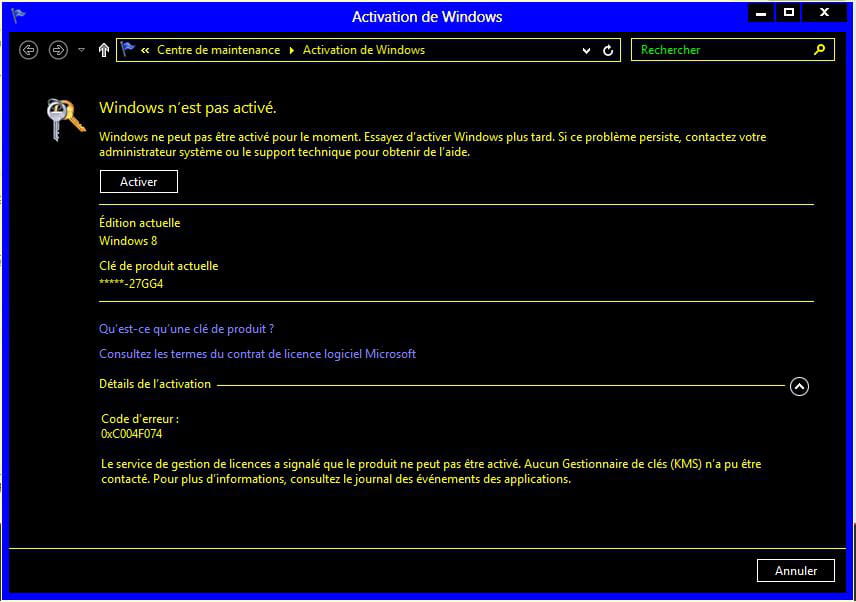Maximize the Activation de Windows window
Viewport: 856px width, 602px height.
click(x=788, y=13)
